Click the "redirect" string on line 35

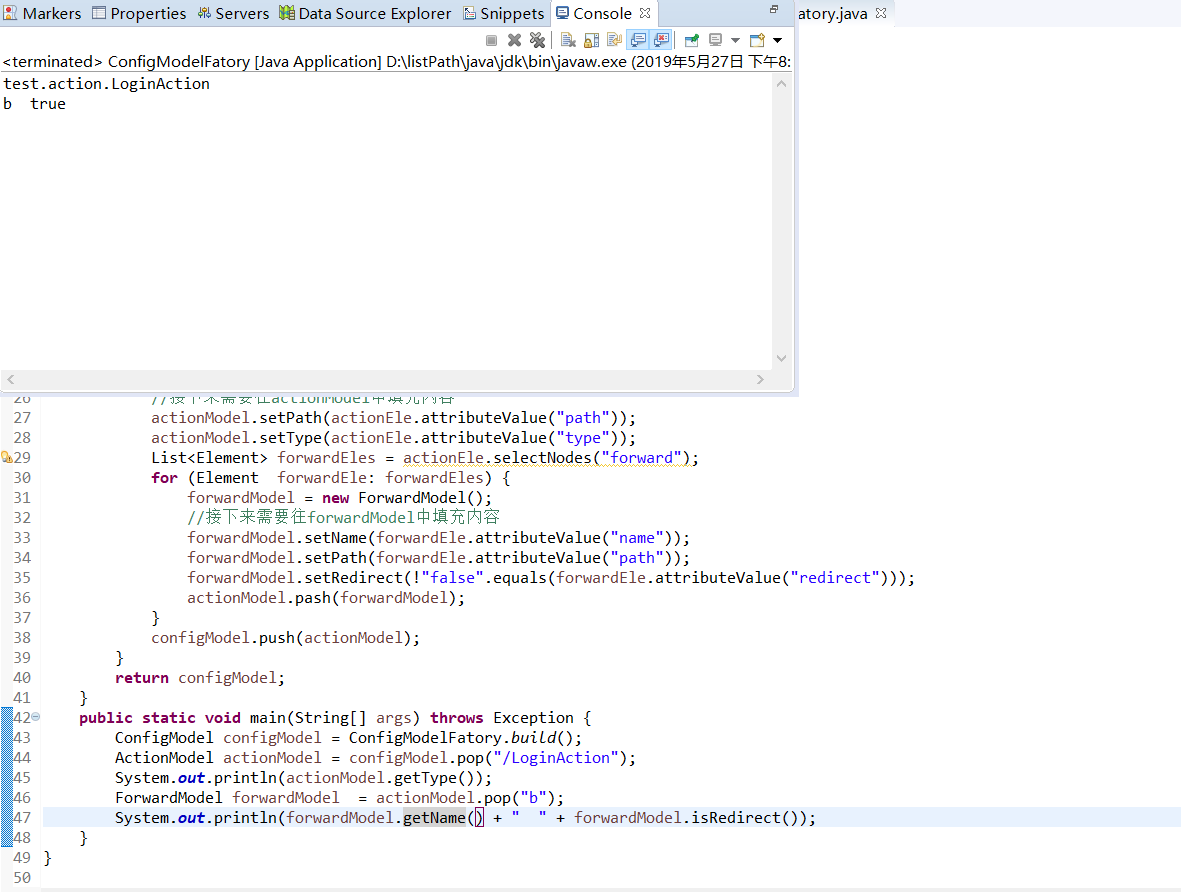(x=835, y=578)
